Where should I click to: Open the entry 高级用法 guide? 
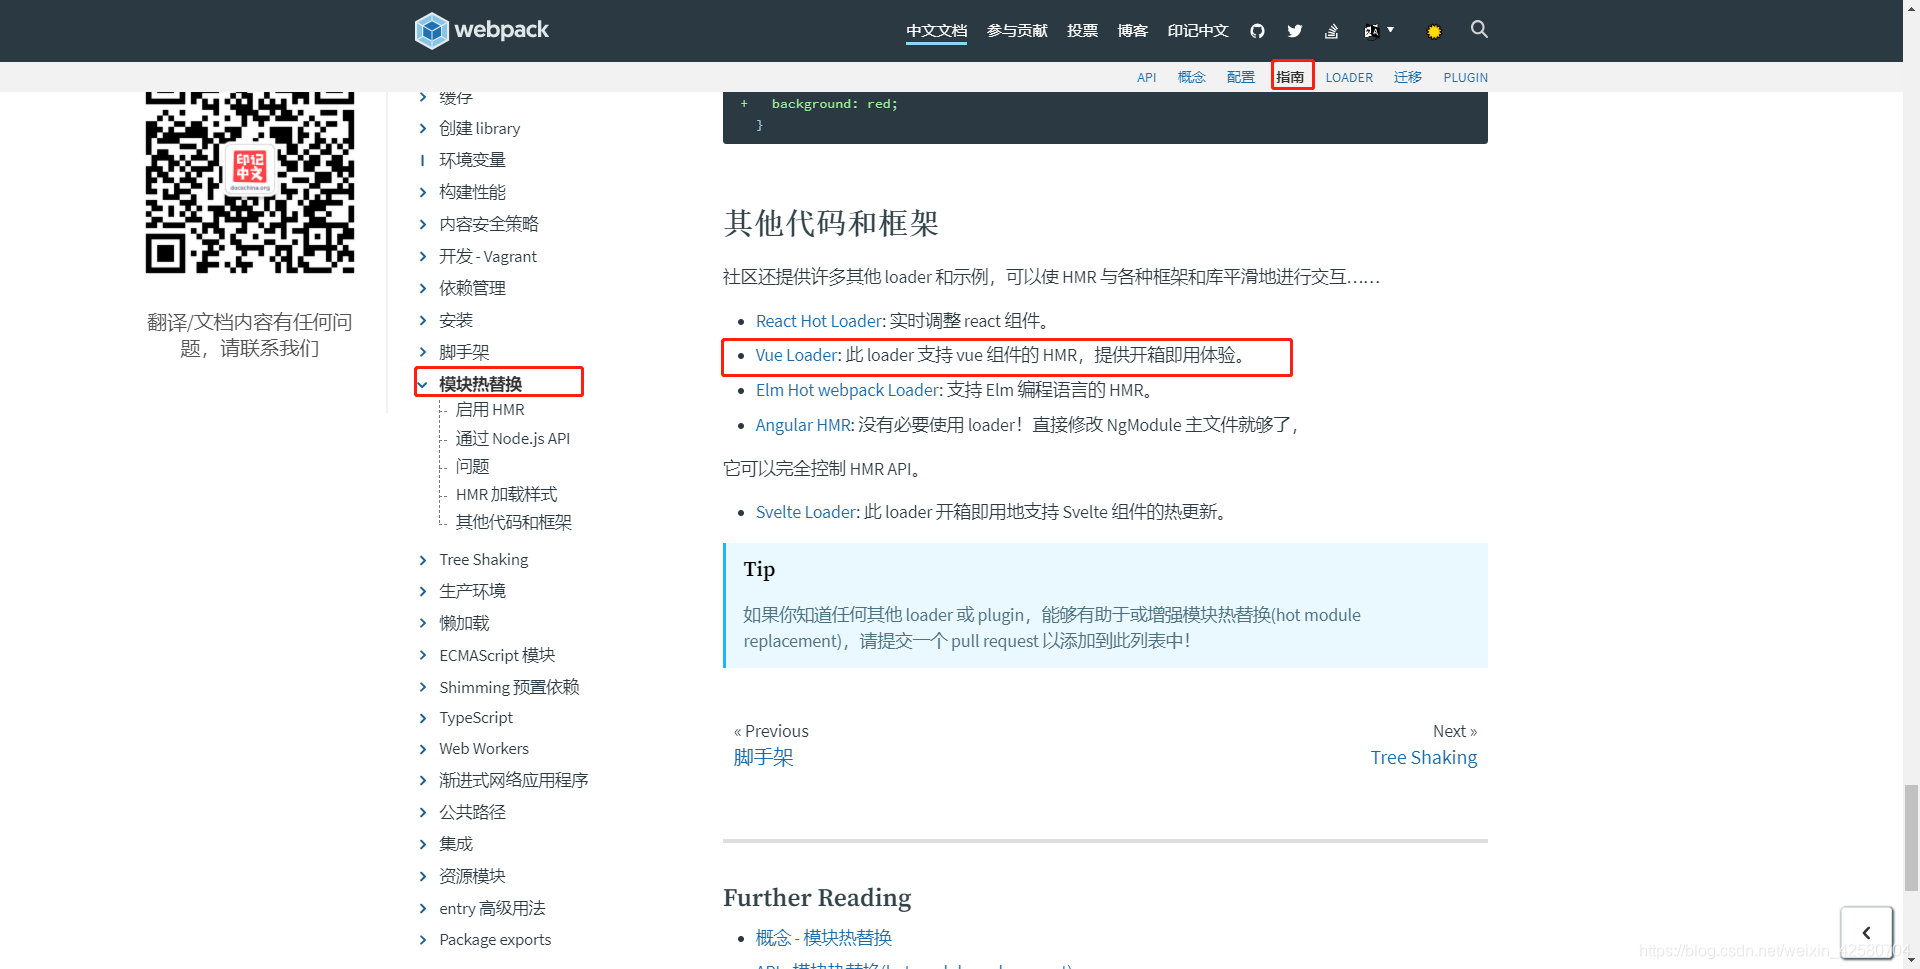[492, 908]
